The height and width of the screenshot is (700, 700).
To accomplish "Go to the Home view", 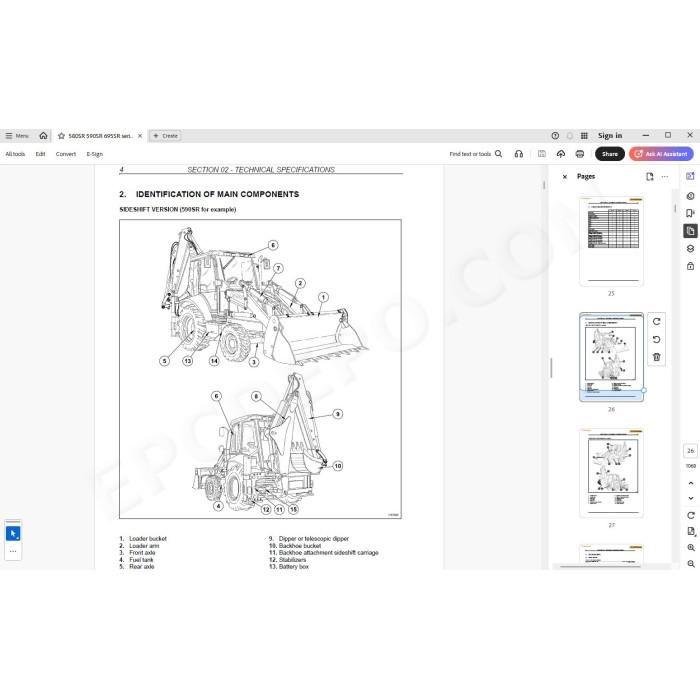I will pyautogui.click(x=43, y=136).
